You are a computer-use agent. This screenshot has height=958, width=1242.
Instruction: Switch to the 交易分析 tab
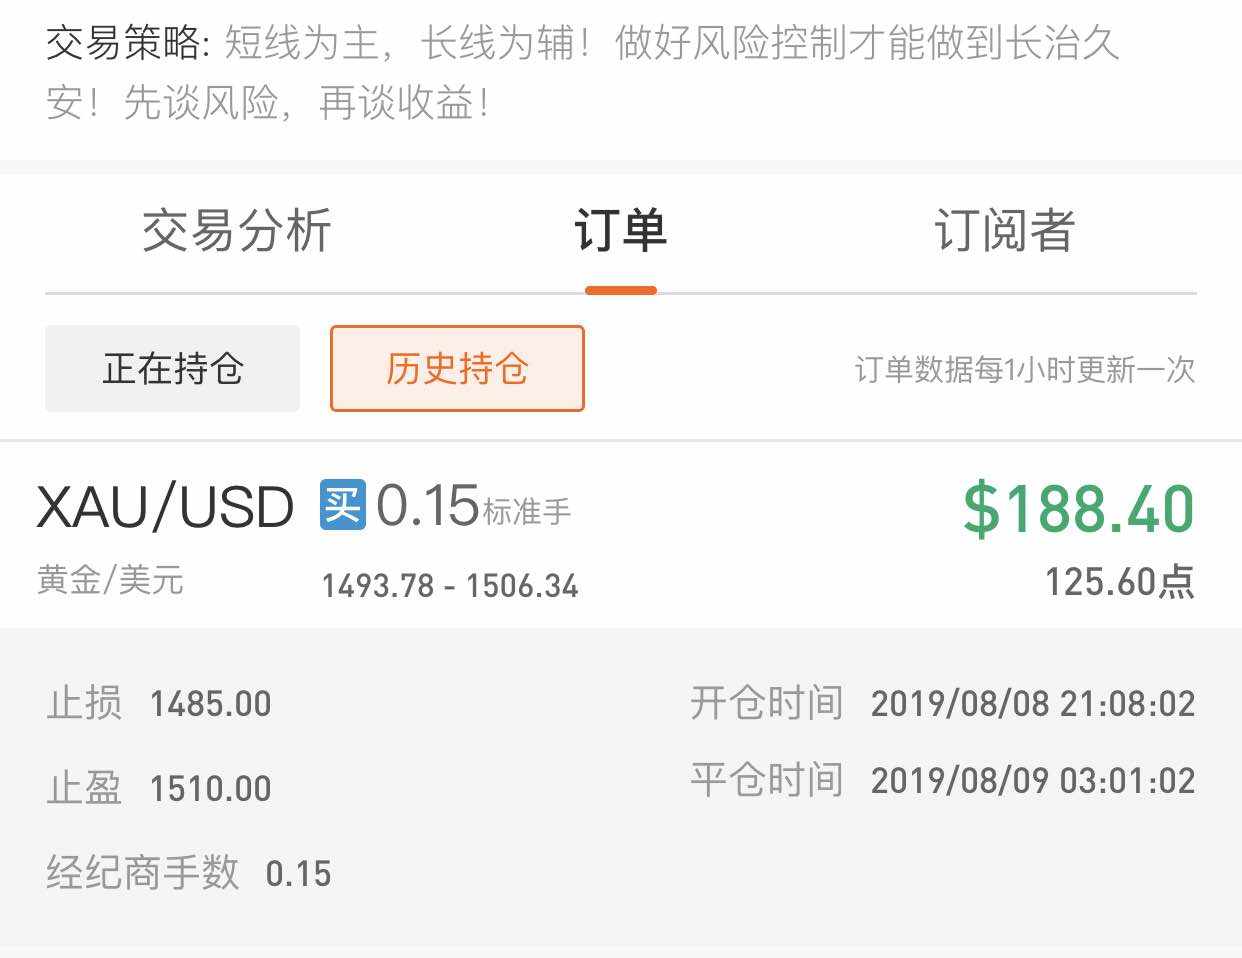236,231
